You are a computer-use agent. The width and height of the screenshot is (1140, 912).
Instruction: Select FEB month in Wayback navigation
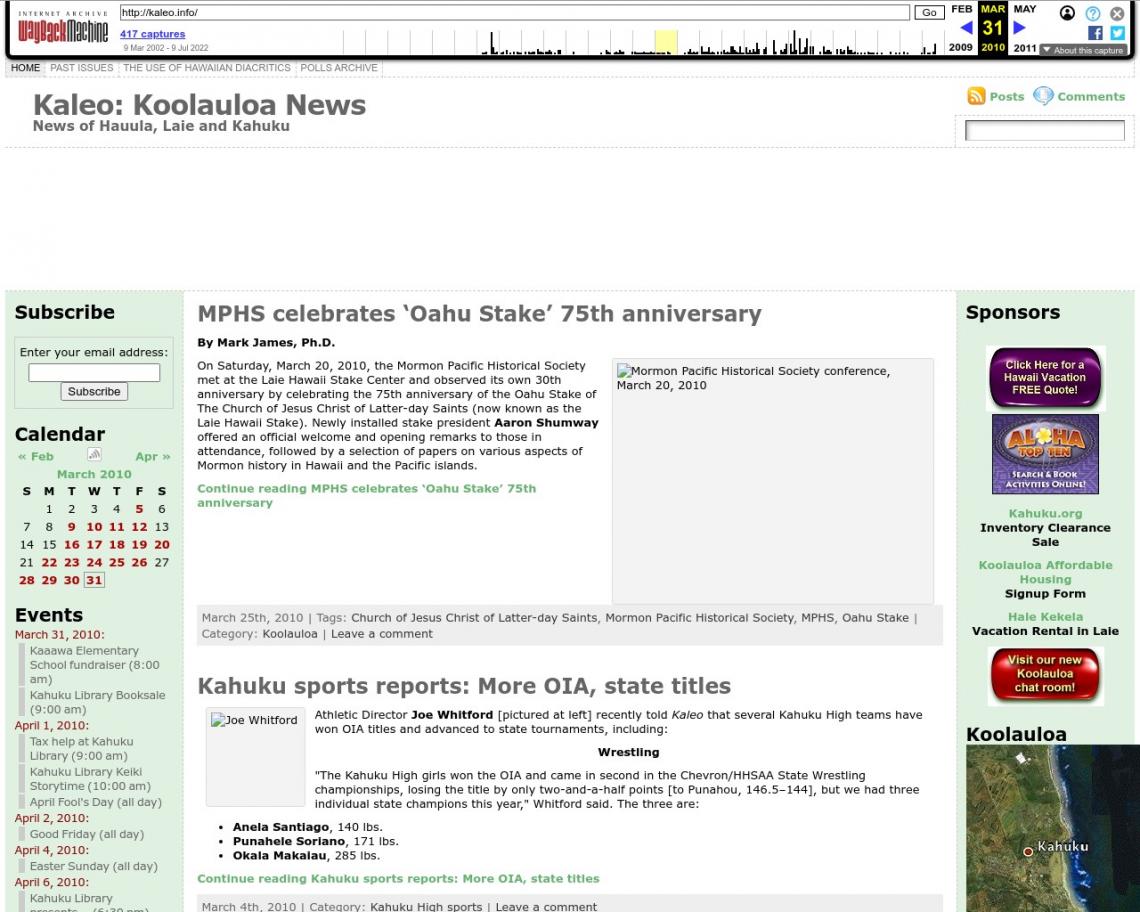click(x=961, y=9)
